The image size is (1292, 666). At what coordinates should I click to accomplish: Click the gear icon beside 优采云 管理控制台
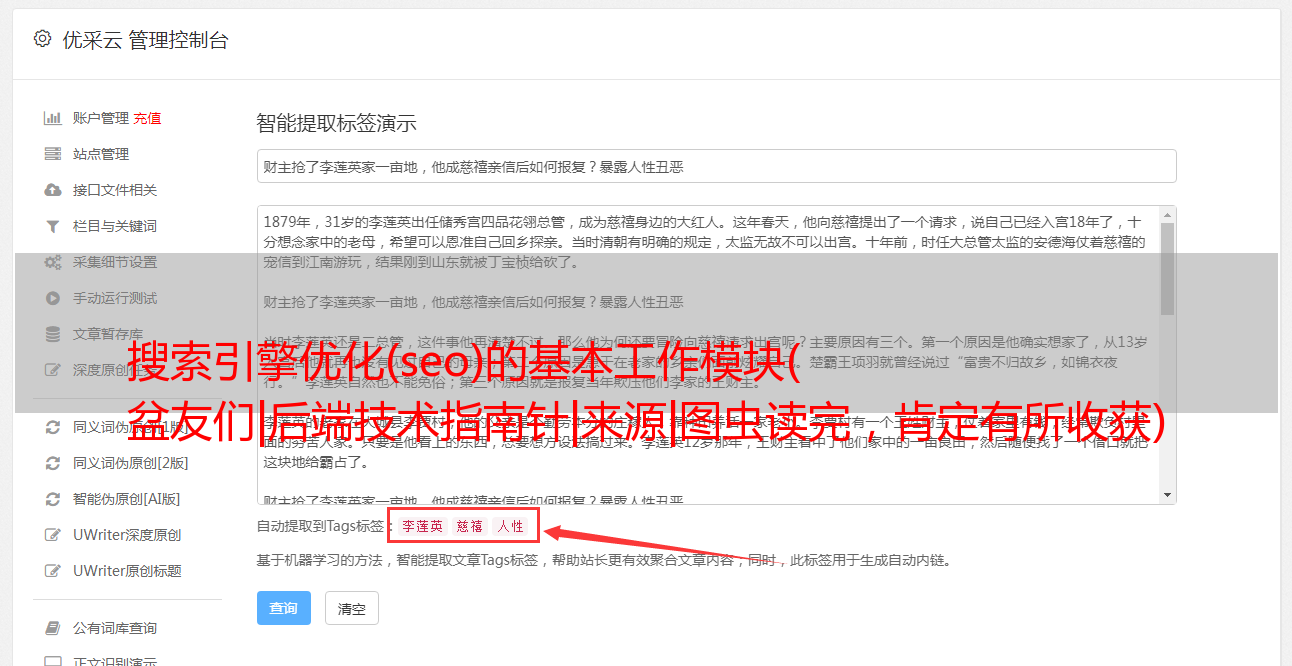pyautogui.click(x=42, y=39)
